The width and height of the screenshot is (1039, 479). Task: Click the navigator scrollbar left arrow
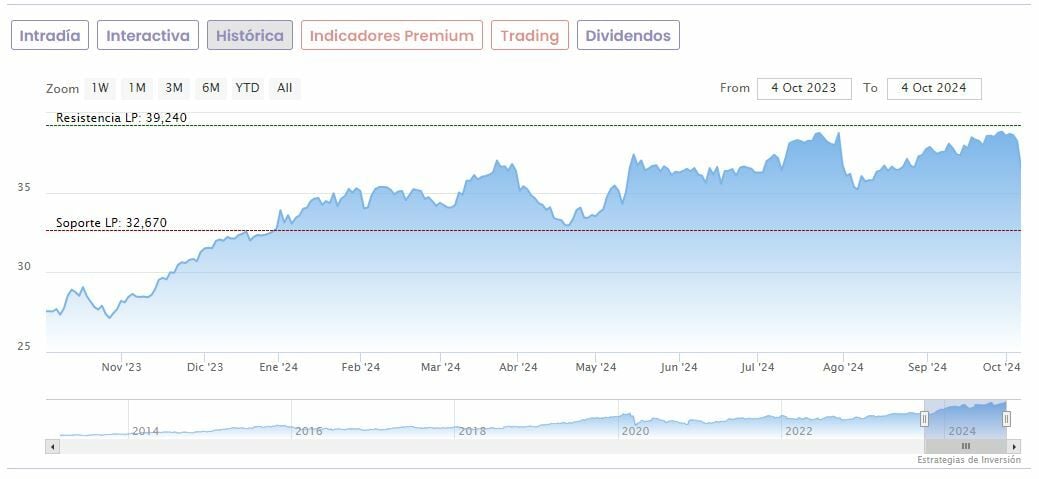point(52,446)
